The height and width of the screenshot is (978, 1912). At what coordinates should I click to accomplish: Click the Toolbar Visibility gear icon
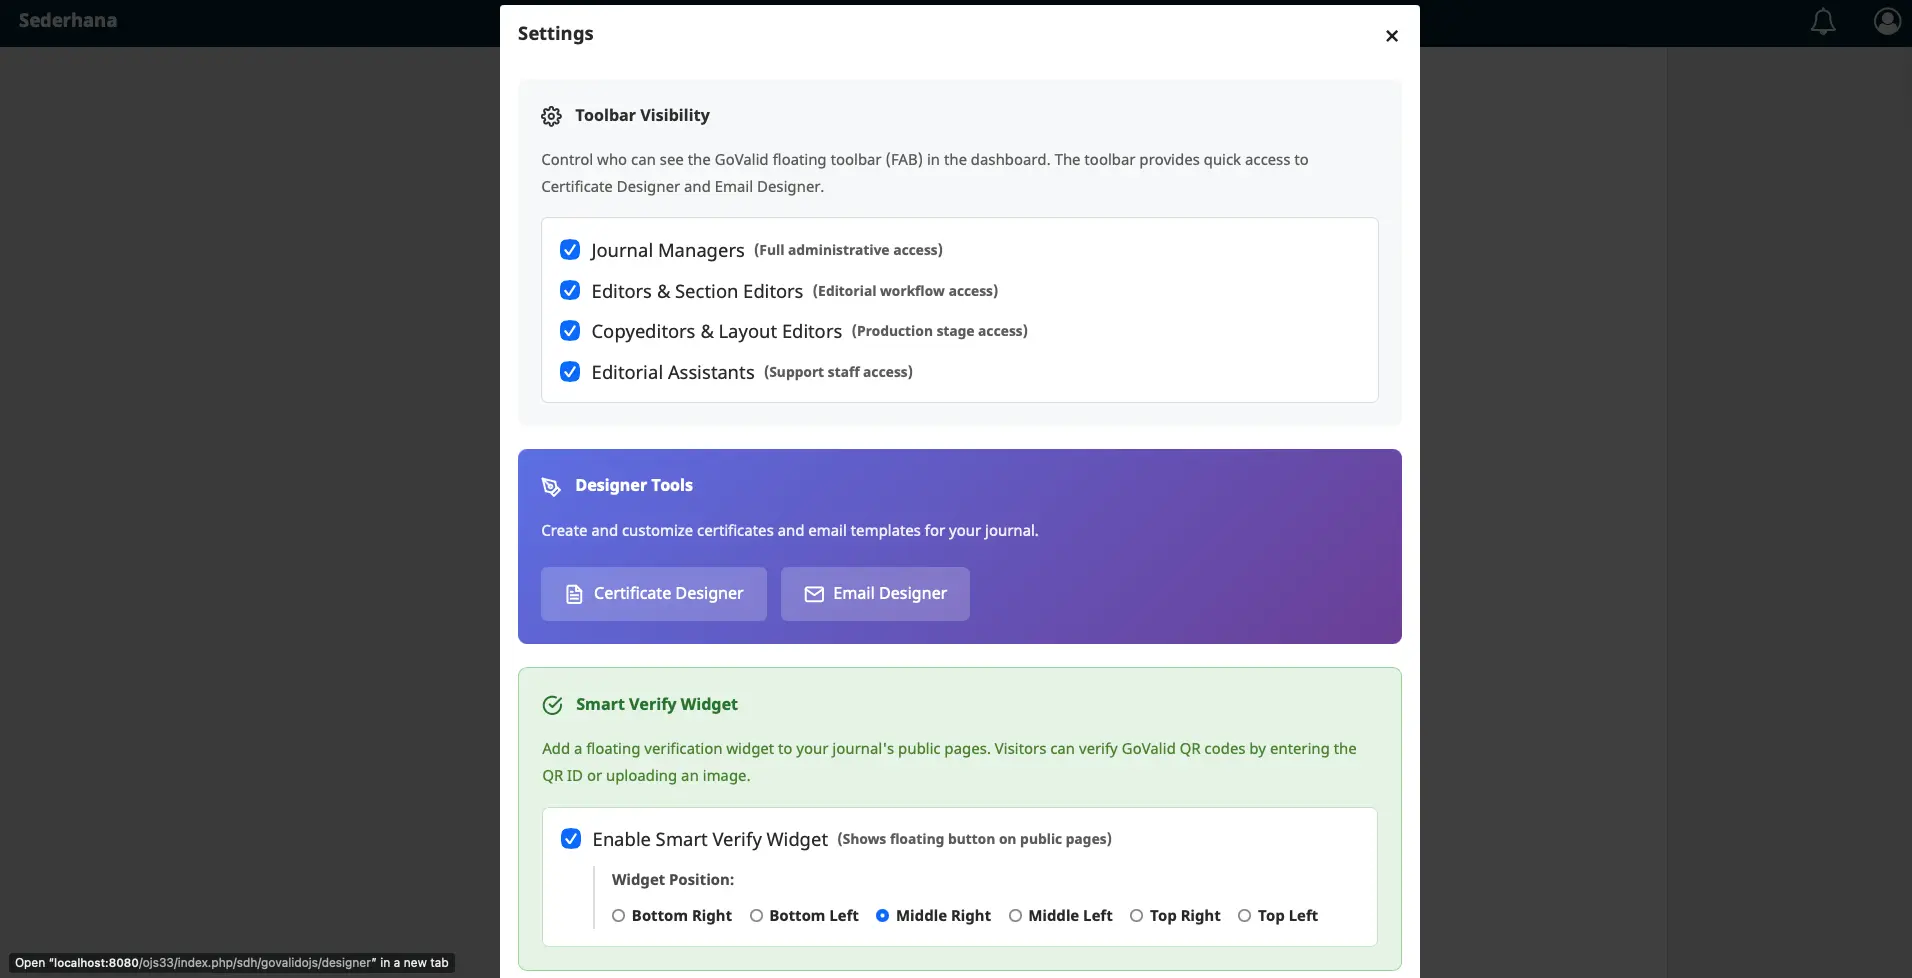coord(551,116)
